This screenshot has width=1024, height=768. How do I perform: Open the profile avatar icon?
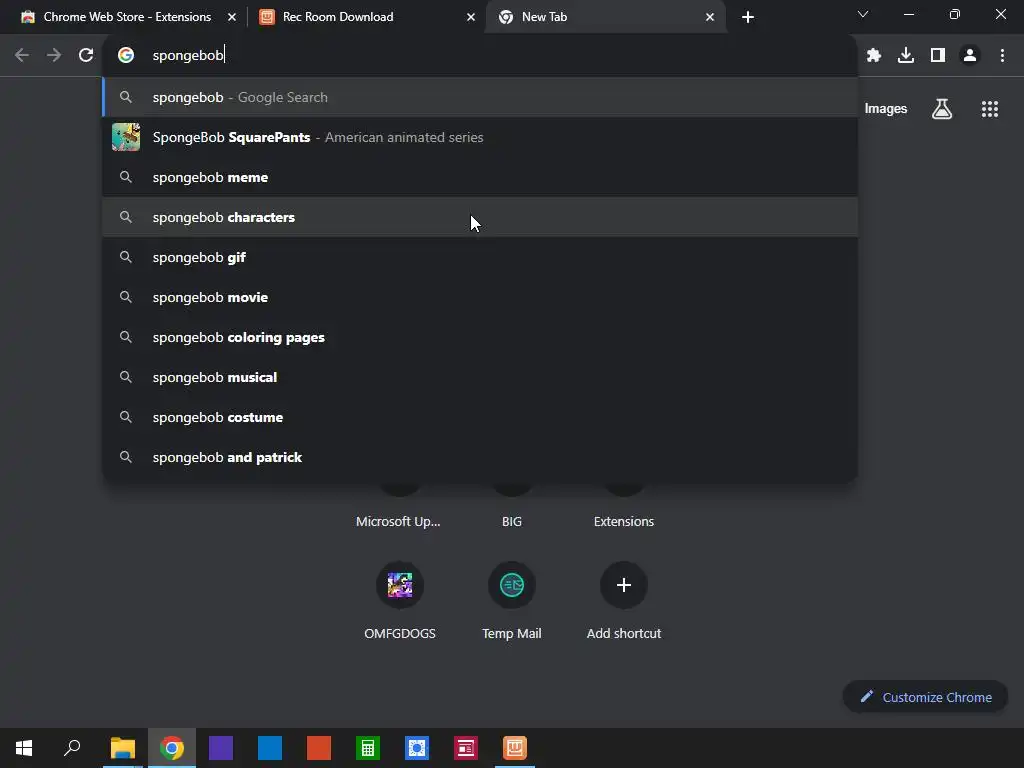(x=970, y=56)
